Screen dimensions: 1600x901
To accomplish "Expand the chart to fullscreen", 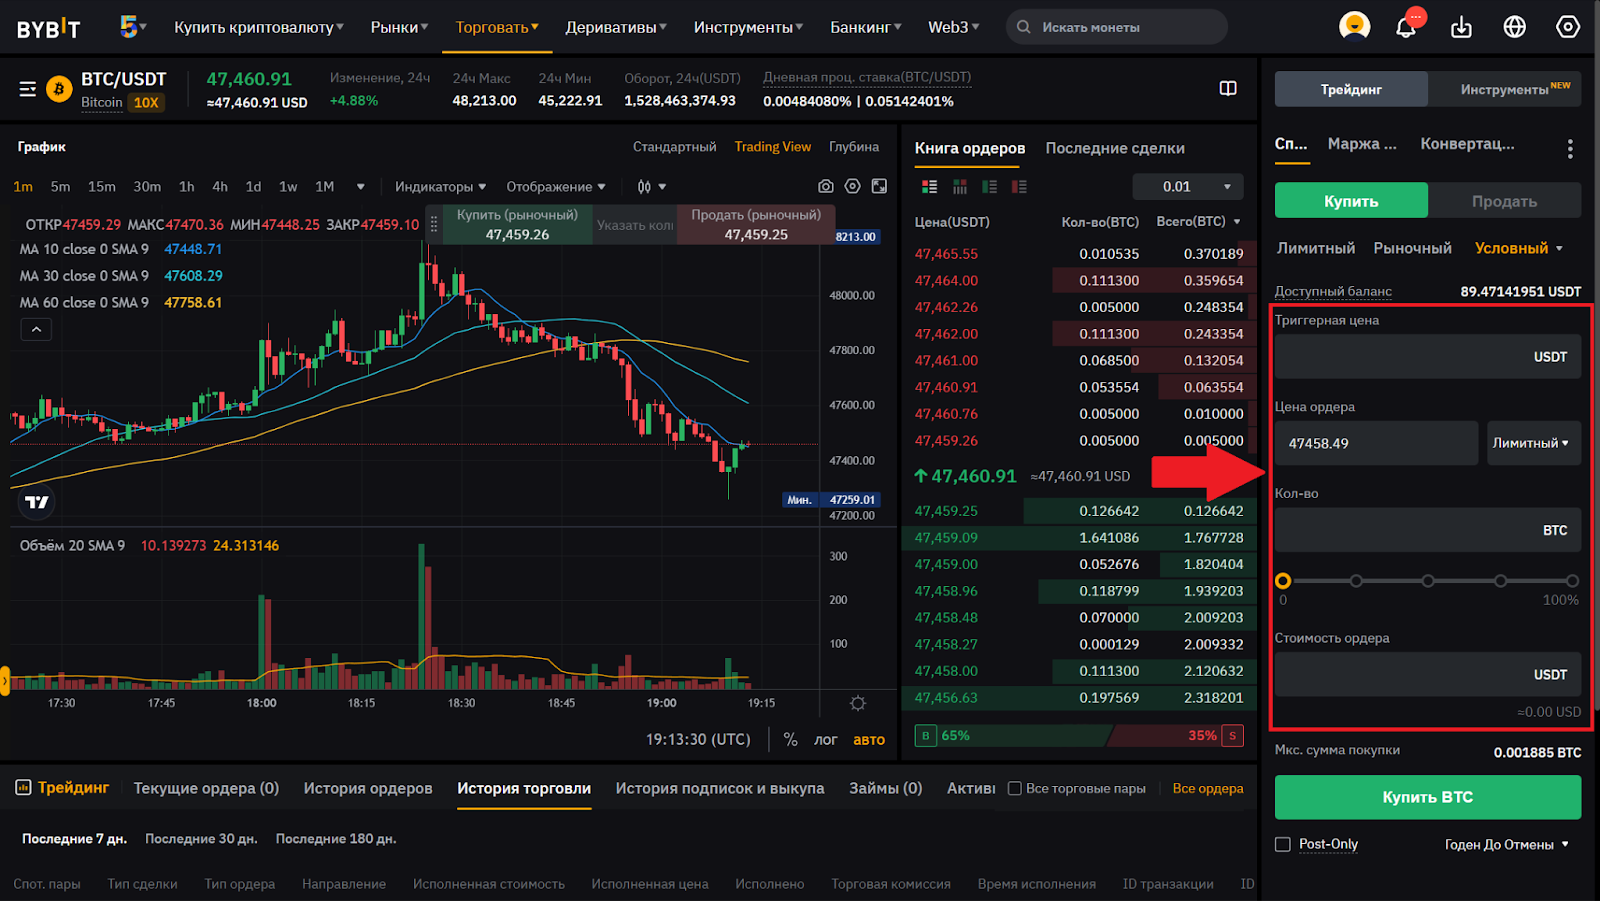I will 879,186.
